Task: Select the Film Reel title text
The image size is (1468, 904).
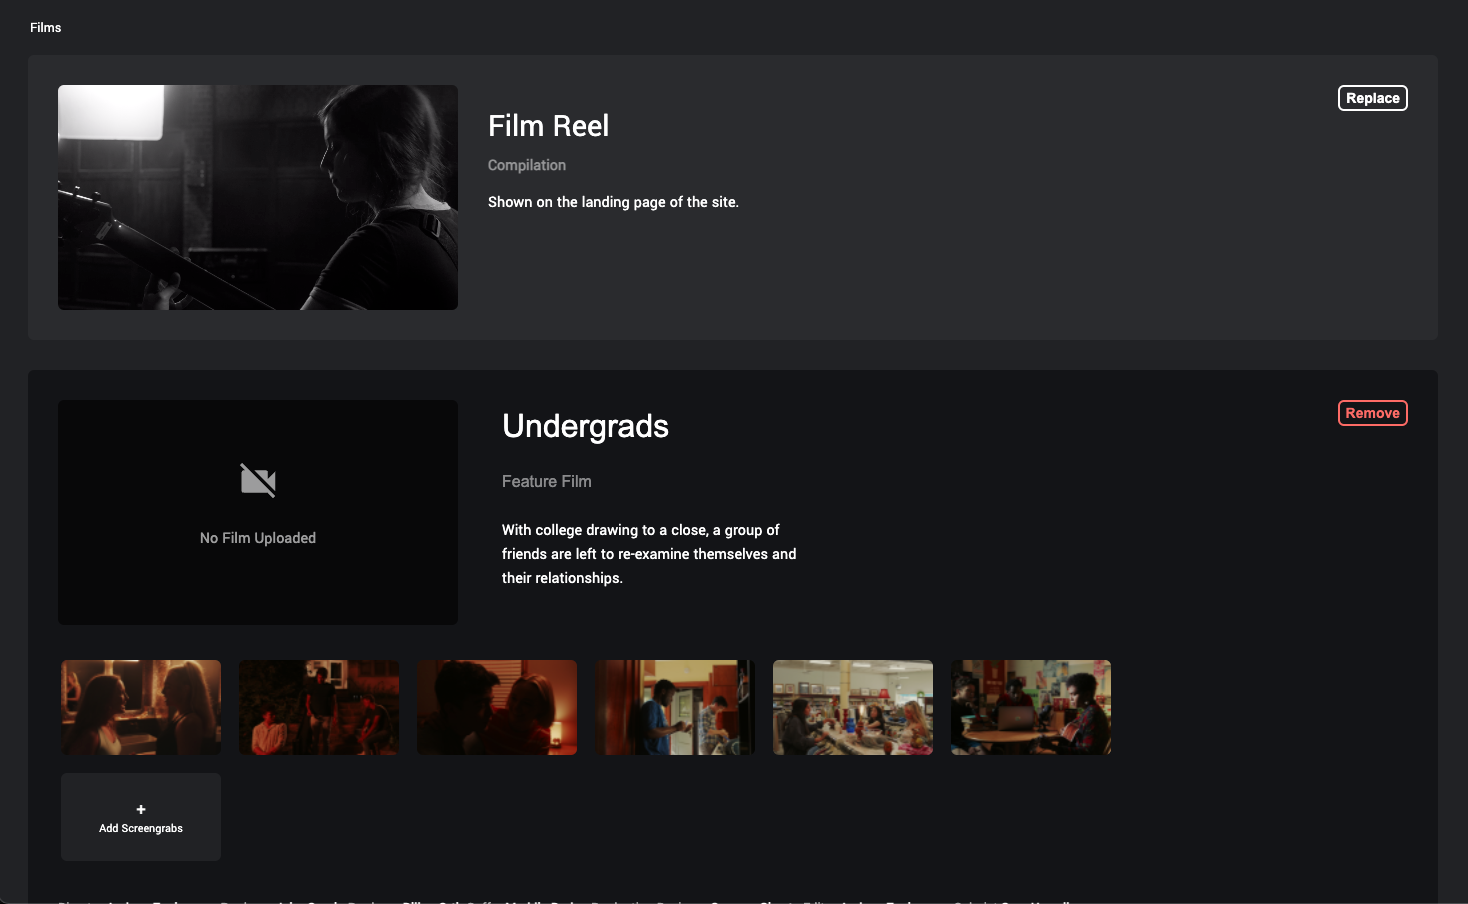Action: [x=548, y=125]
